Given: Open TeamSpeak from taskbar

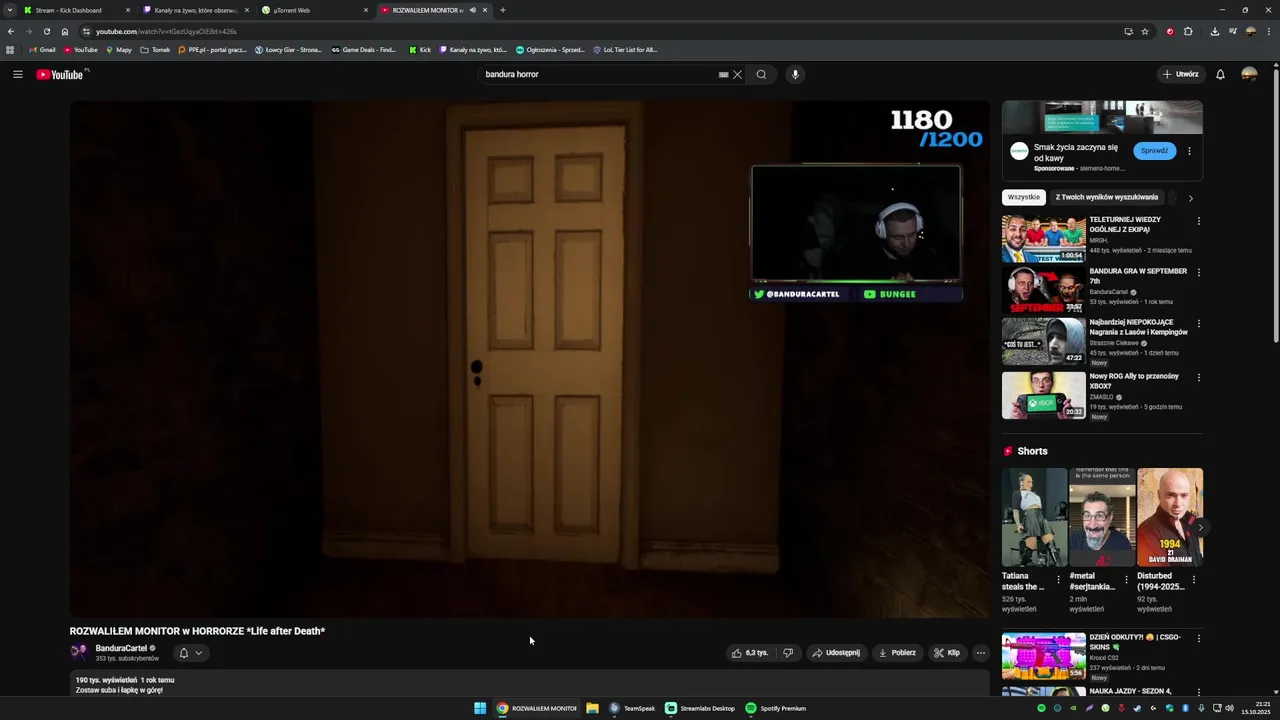Looking at the screenshot, I should [x=632, y=708].
